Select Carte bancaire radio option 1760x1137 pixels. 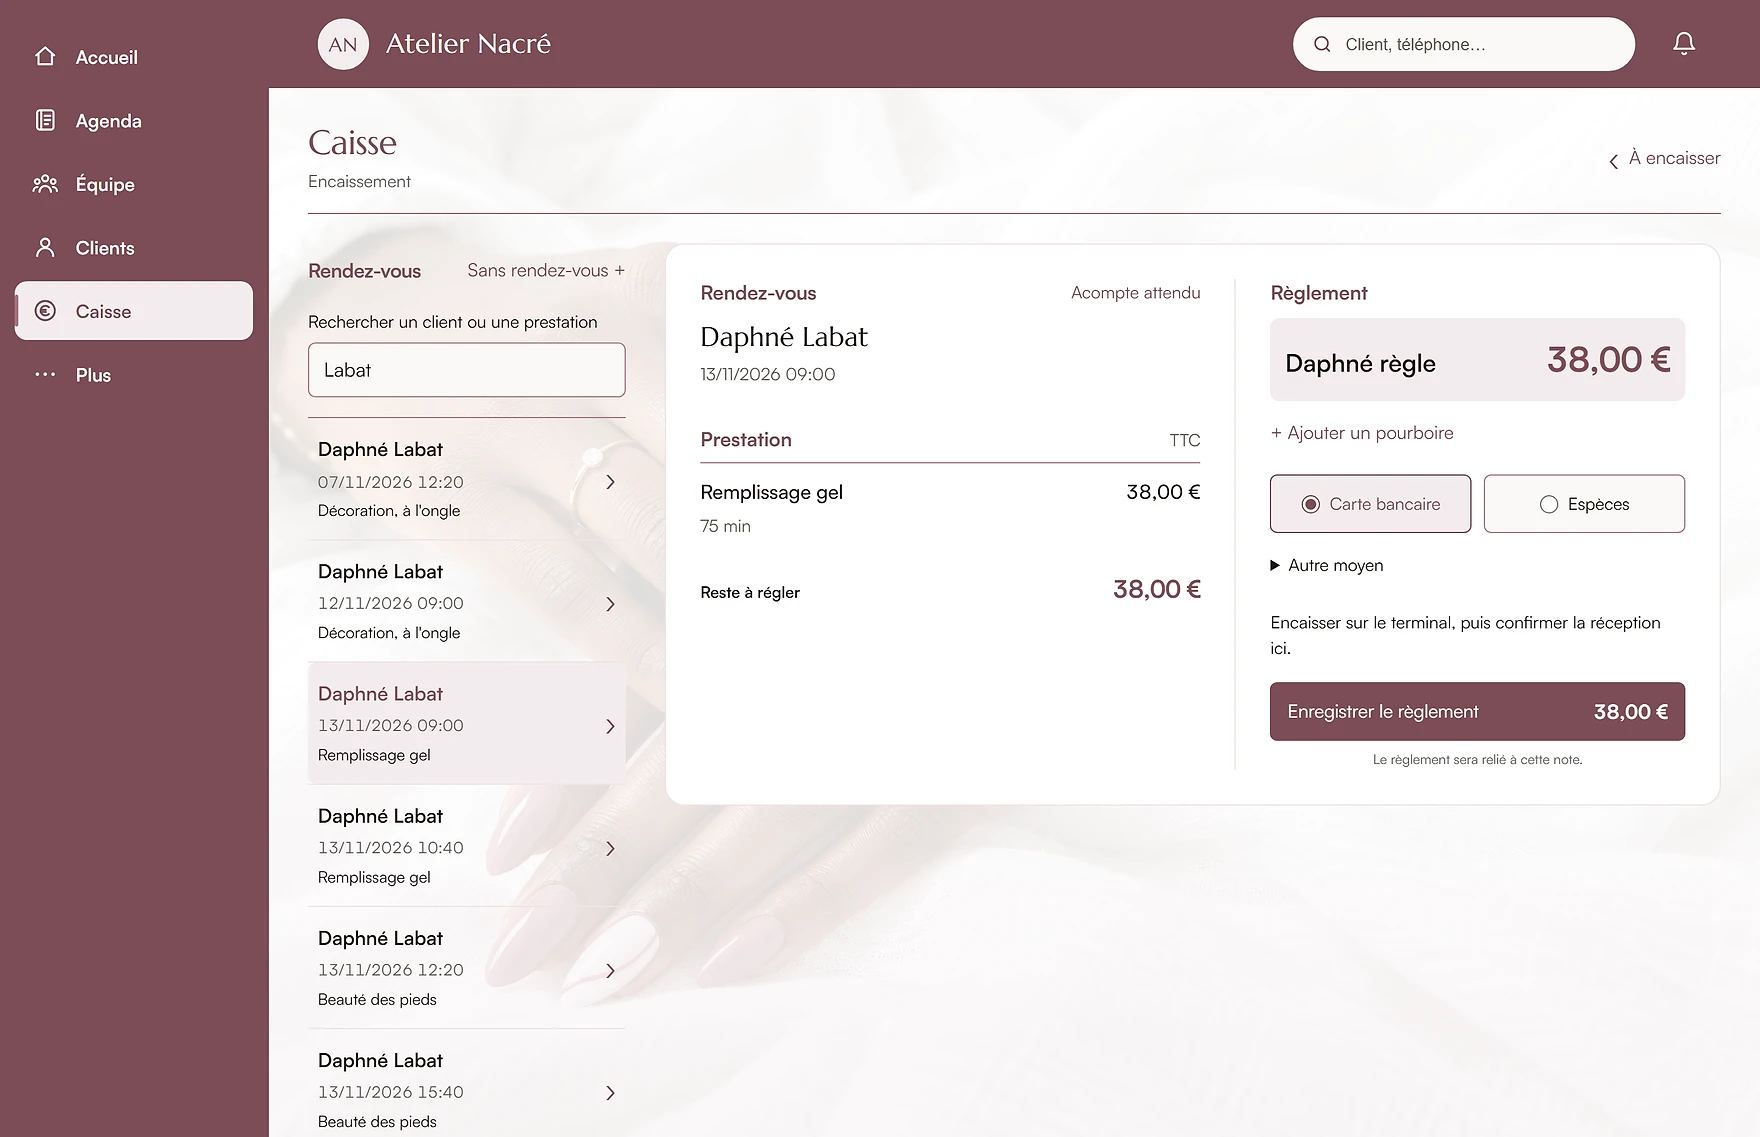[x=1370, y=504]
